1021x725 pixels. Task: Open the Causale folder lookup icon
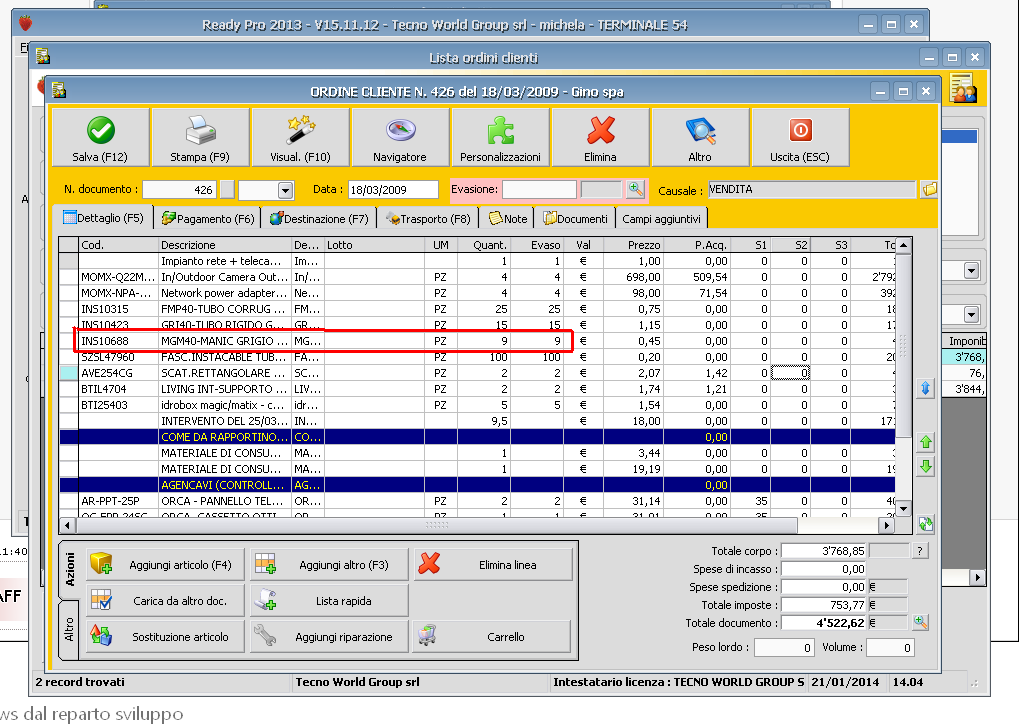click(929, 189)
